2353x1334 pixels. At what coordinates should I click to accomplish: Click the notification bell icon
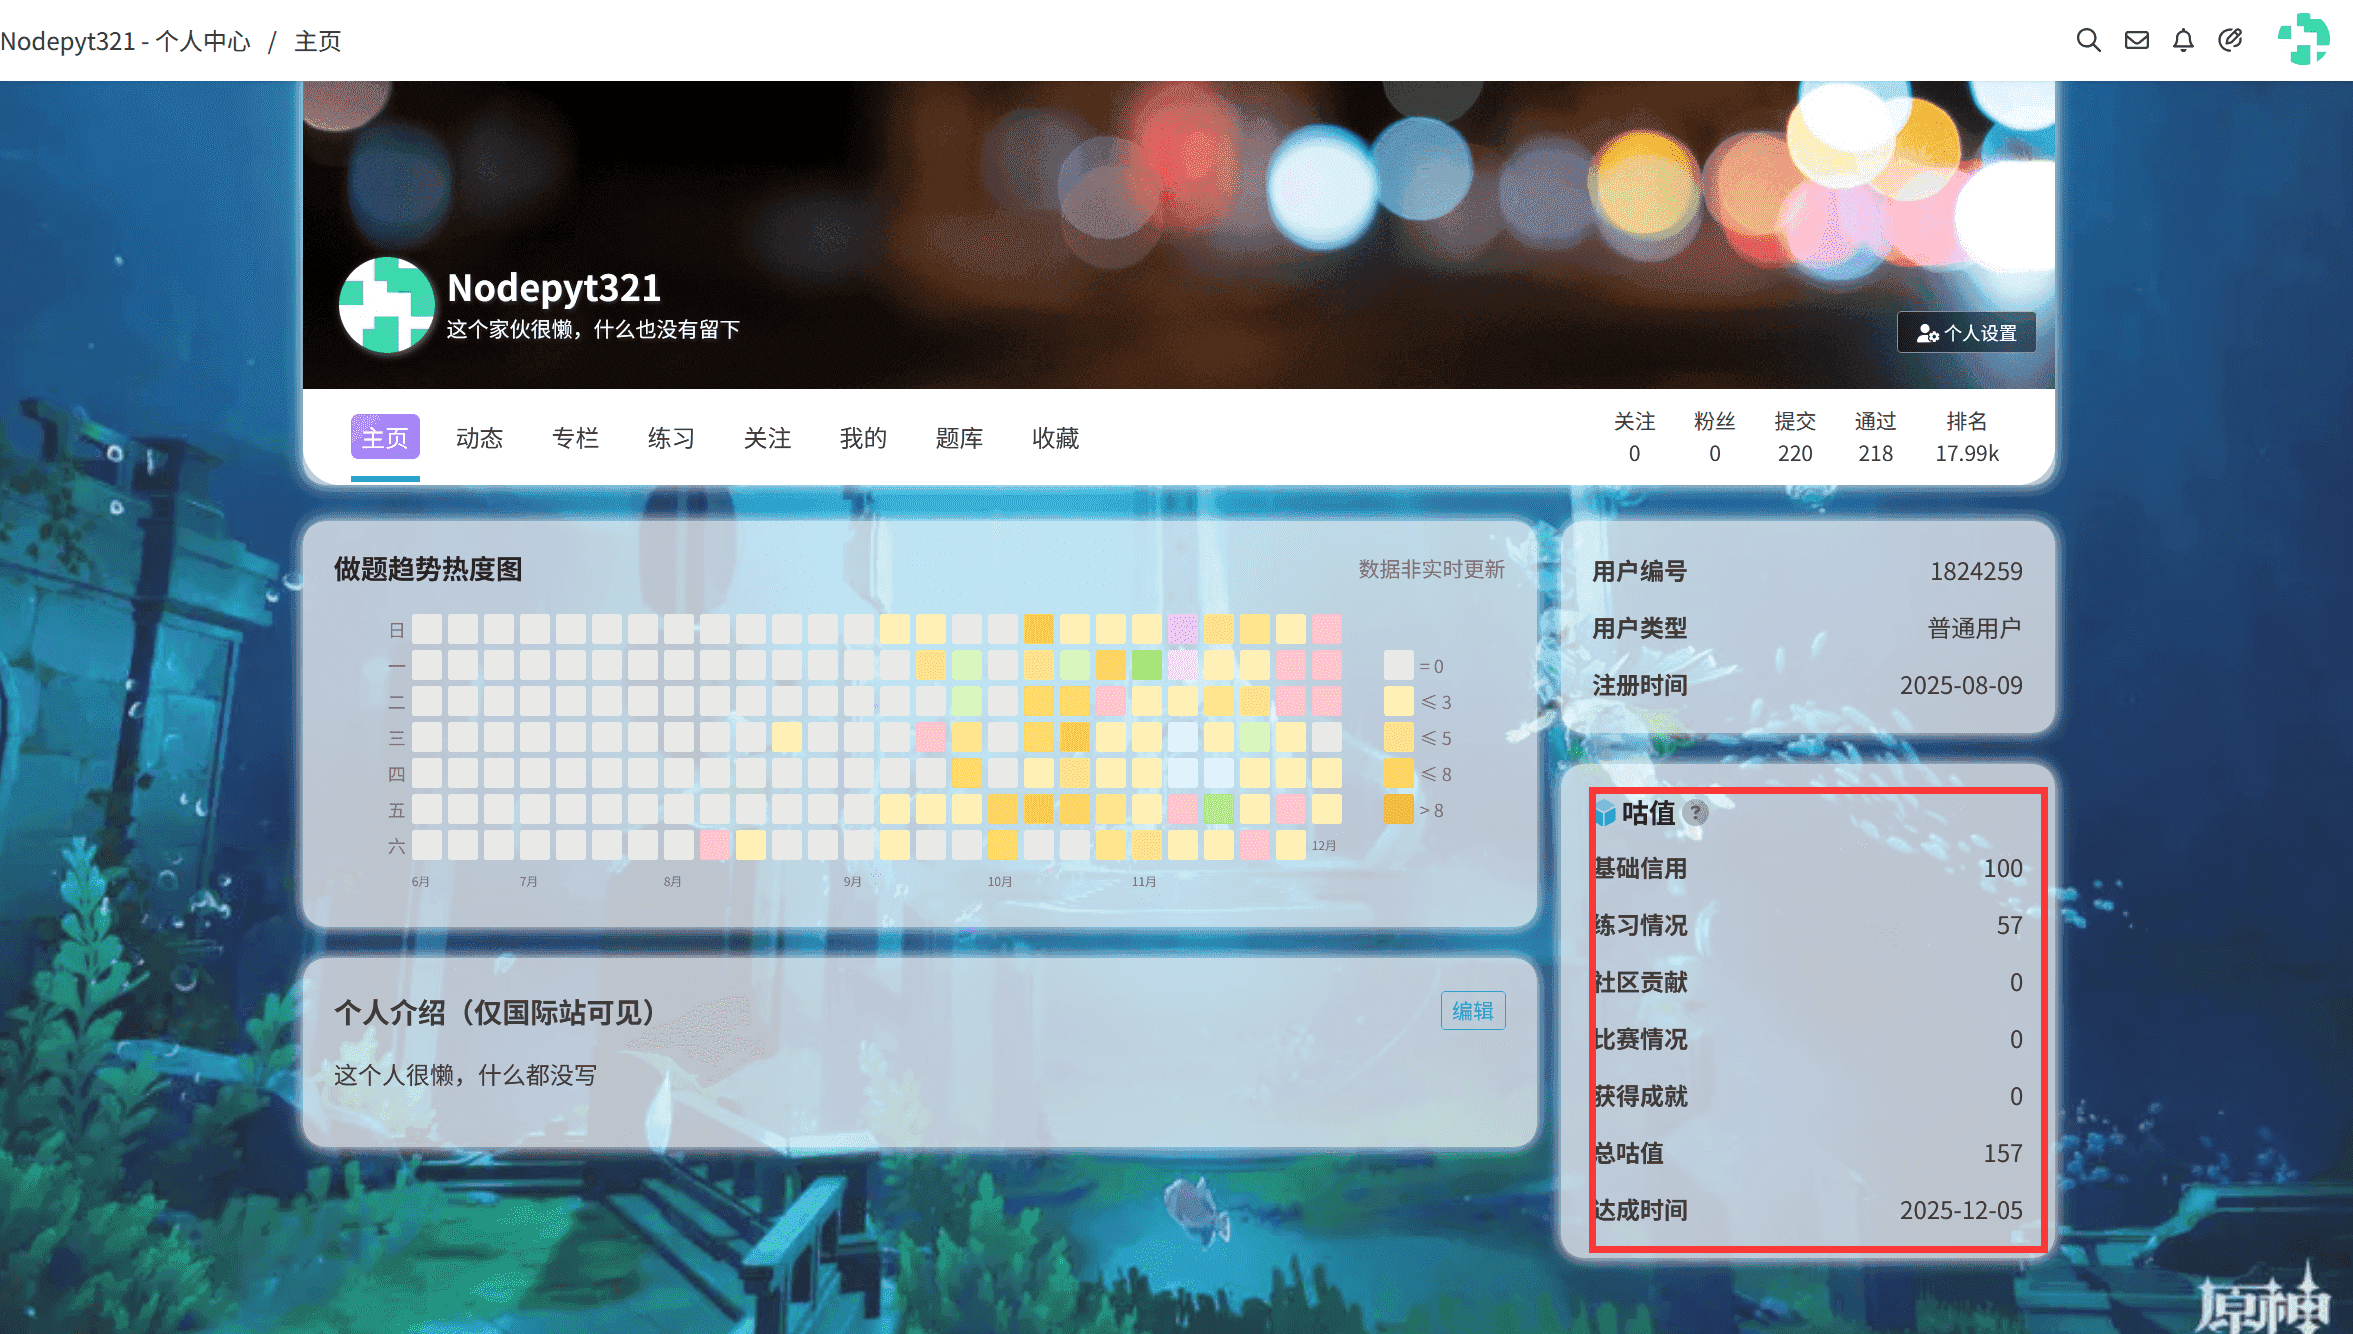[x=2183, y=40]
